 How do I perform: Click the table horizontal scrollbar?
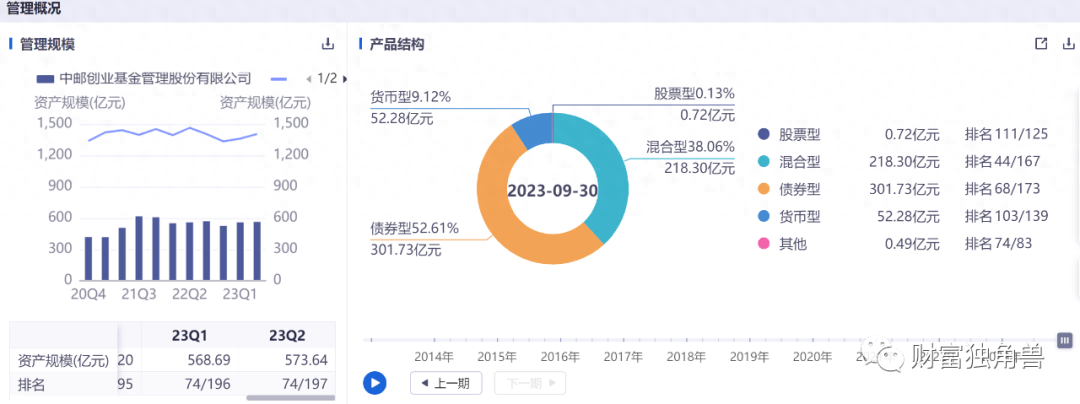tap(290, 398)
